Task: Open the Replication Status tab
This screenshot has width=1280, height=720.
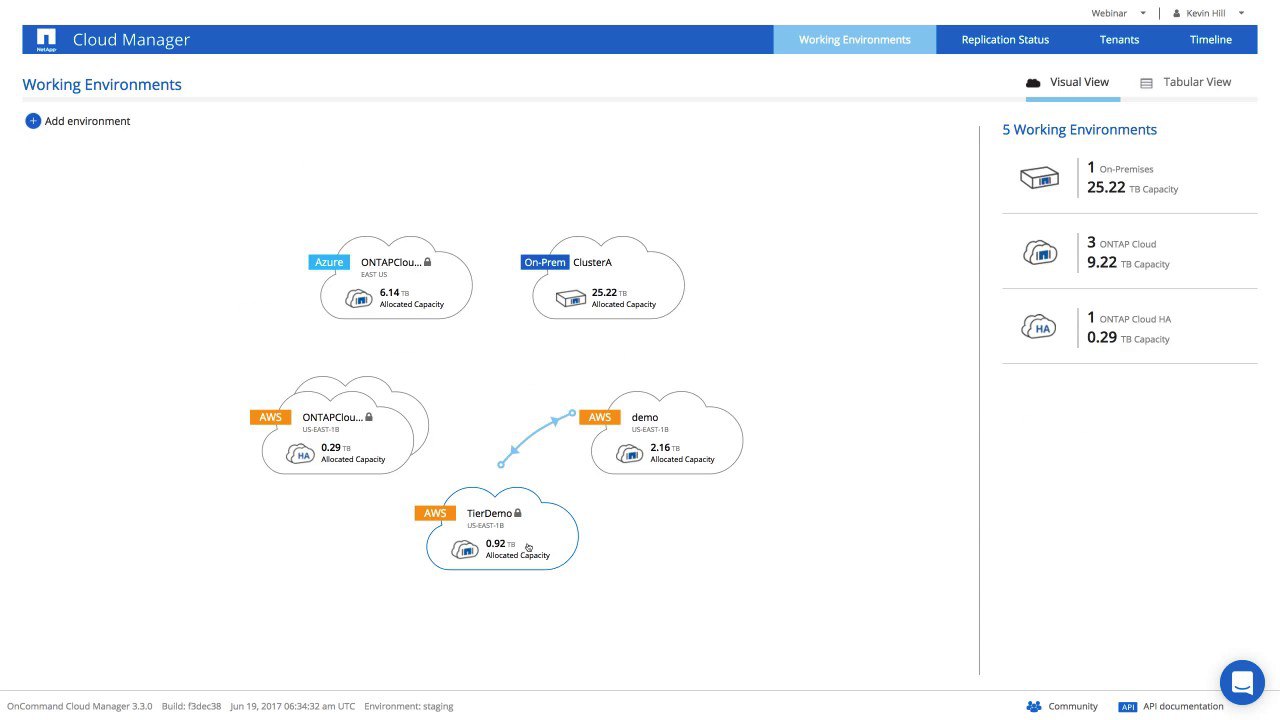Action: click(x=1005, y=40)
